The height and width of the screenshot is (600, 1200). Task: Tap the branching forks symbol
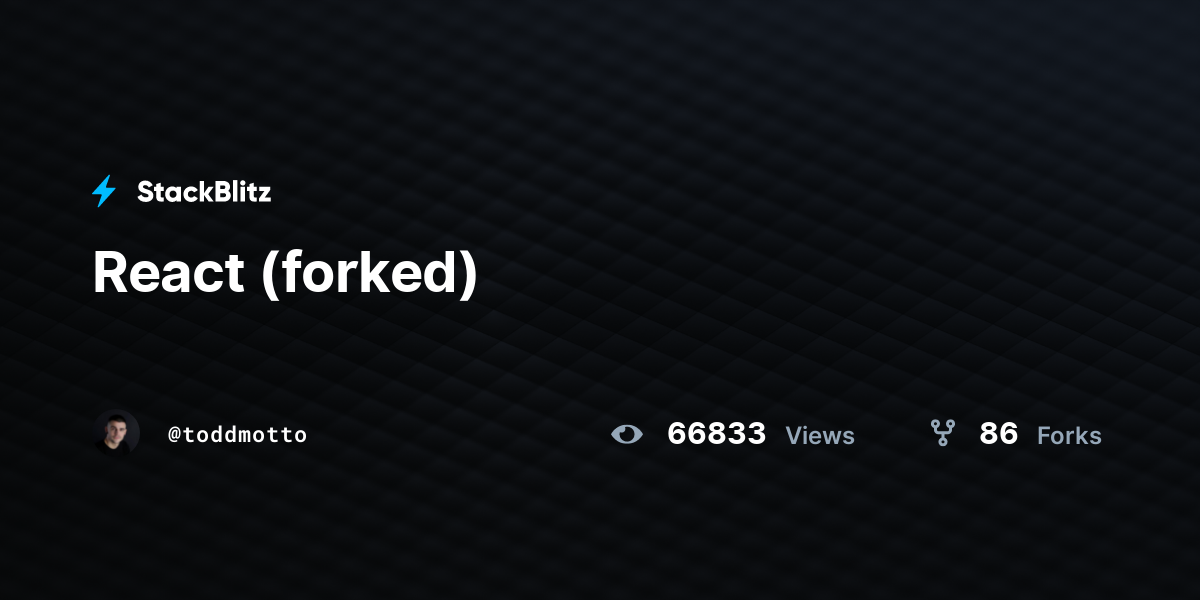coord(942,433)
